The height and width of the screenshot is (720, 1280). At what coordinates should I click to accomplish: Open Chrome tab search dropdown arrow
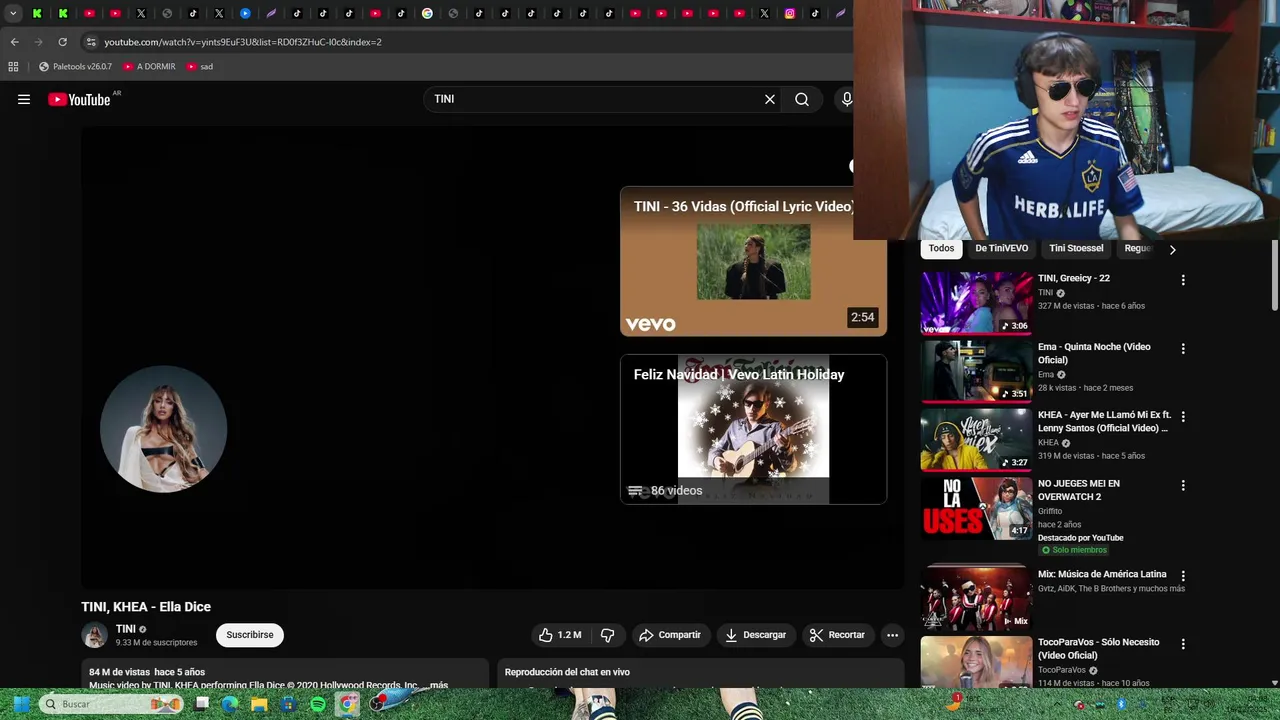pos(13,13)
